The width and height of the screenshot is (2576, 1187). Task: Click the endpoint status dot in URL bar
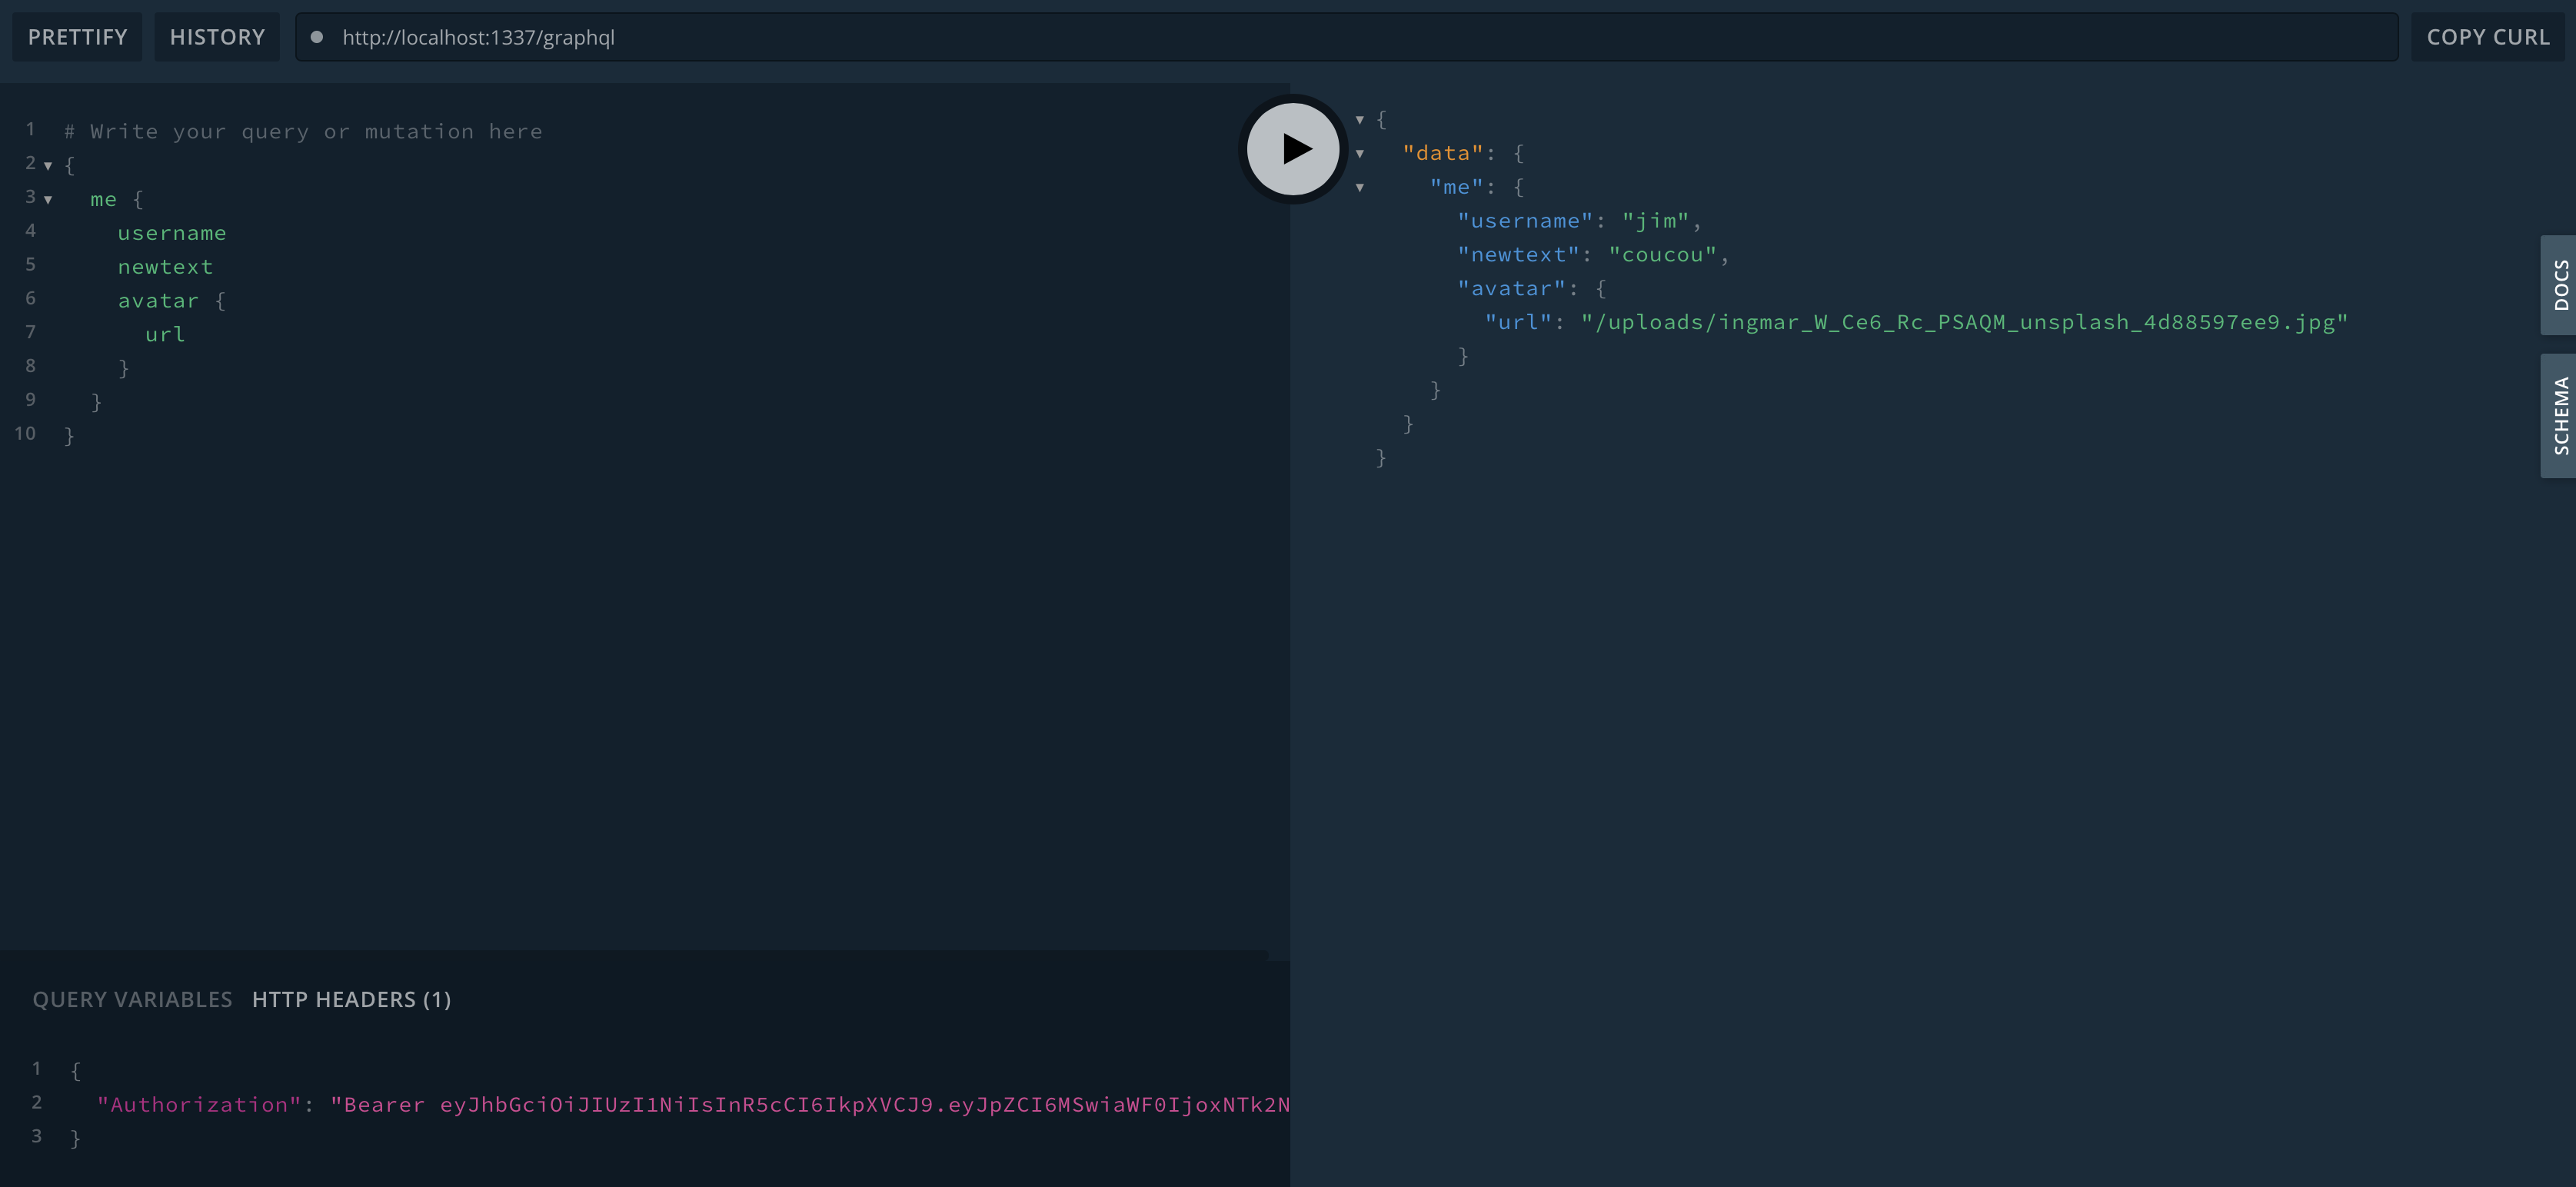pyautogui.click(x=317, y=37)
